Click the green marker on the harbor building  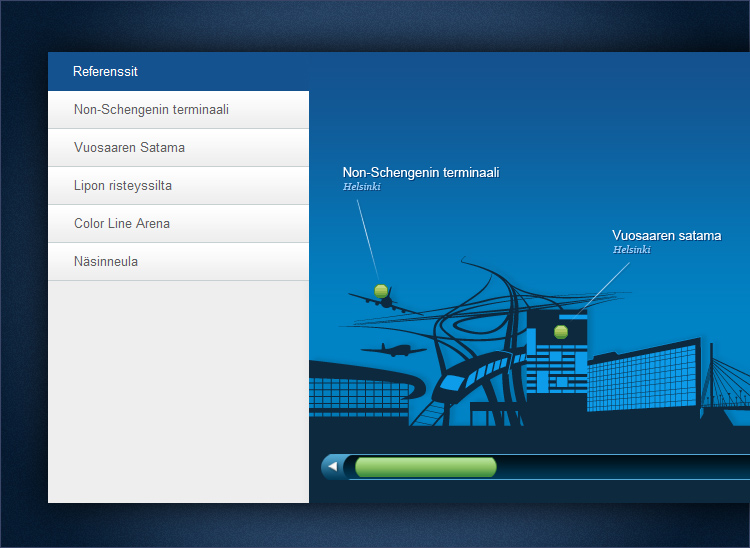(x=561, y=331)
